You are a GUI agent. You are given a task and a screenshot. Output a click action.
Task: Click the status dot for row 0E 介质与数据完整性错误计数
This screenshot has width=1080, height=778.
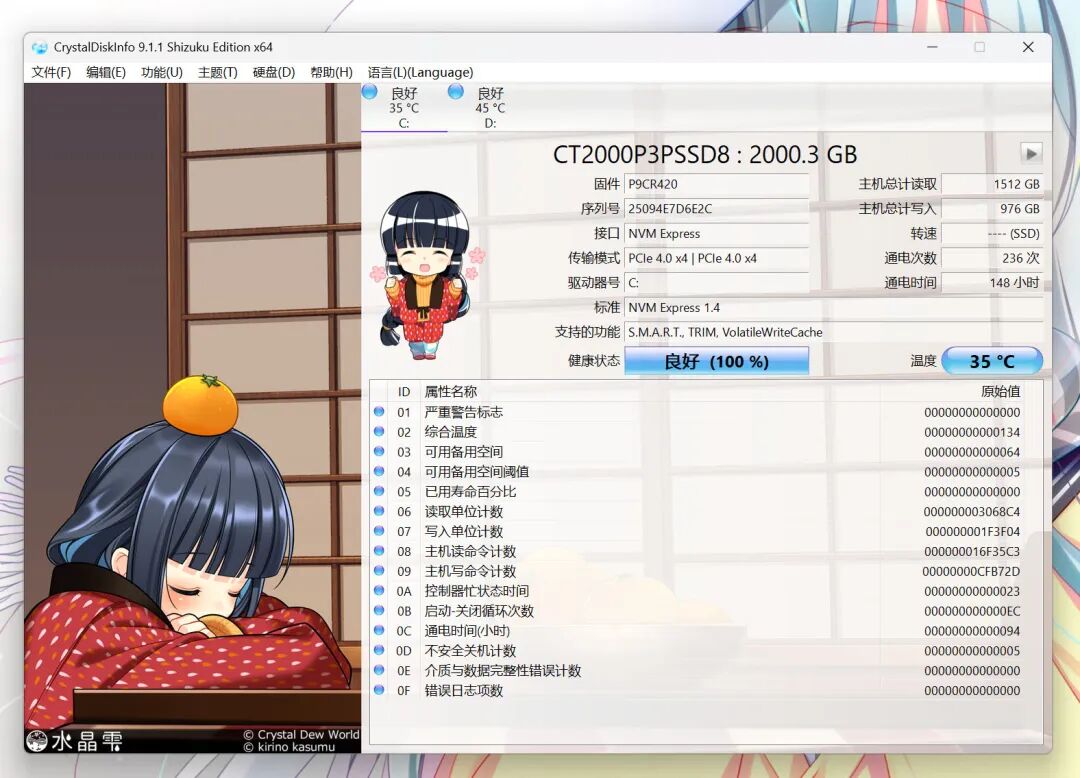[x=379, y=670]
